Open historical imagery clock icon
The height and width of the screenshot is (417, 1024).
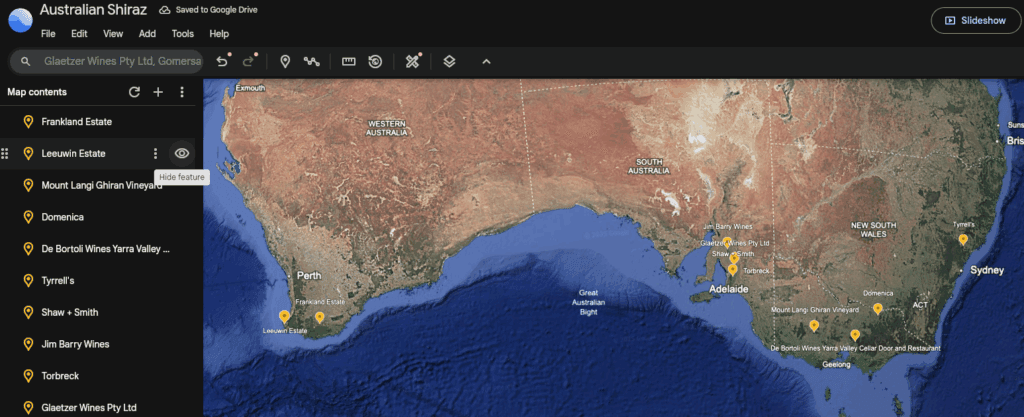(x=375, y=61)
